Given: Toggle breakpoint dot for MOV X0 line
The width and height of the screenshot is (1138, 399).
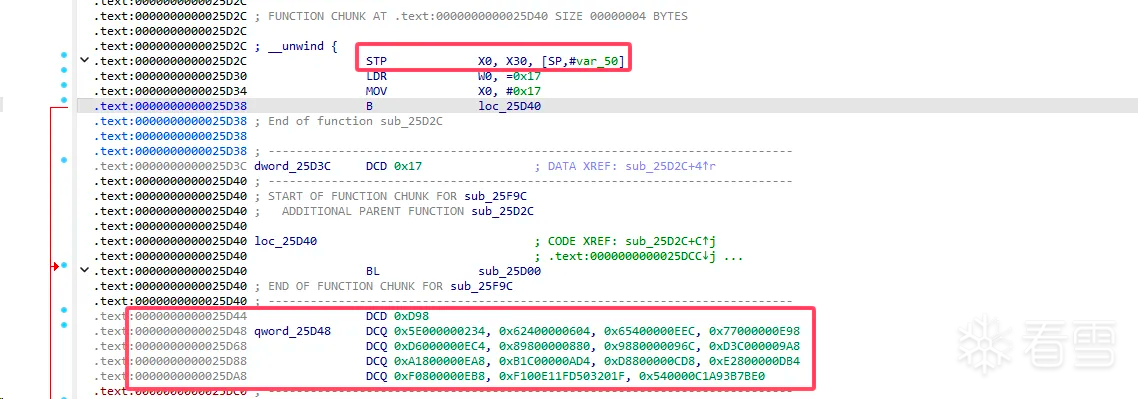Looking at the screenshot, I should pyautogui.click(x=64, y=85).
